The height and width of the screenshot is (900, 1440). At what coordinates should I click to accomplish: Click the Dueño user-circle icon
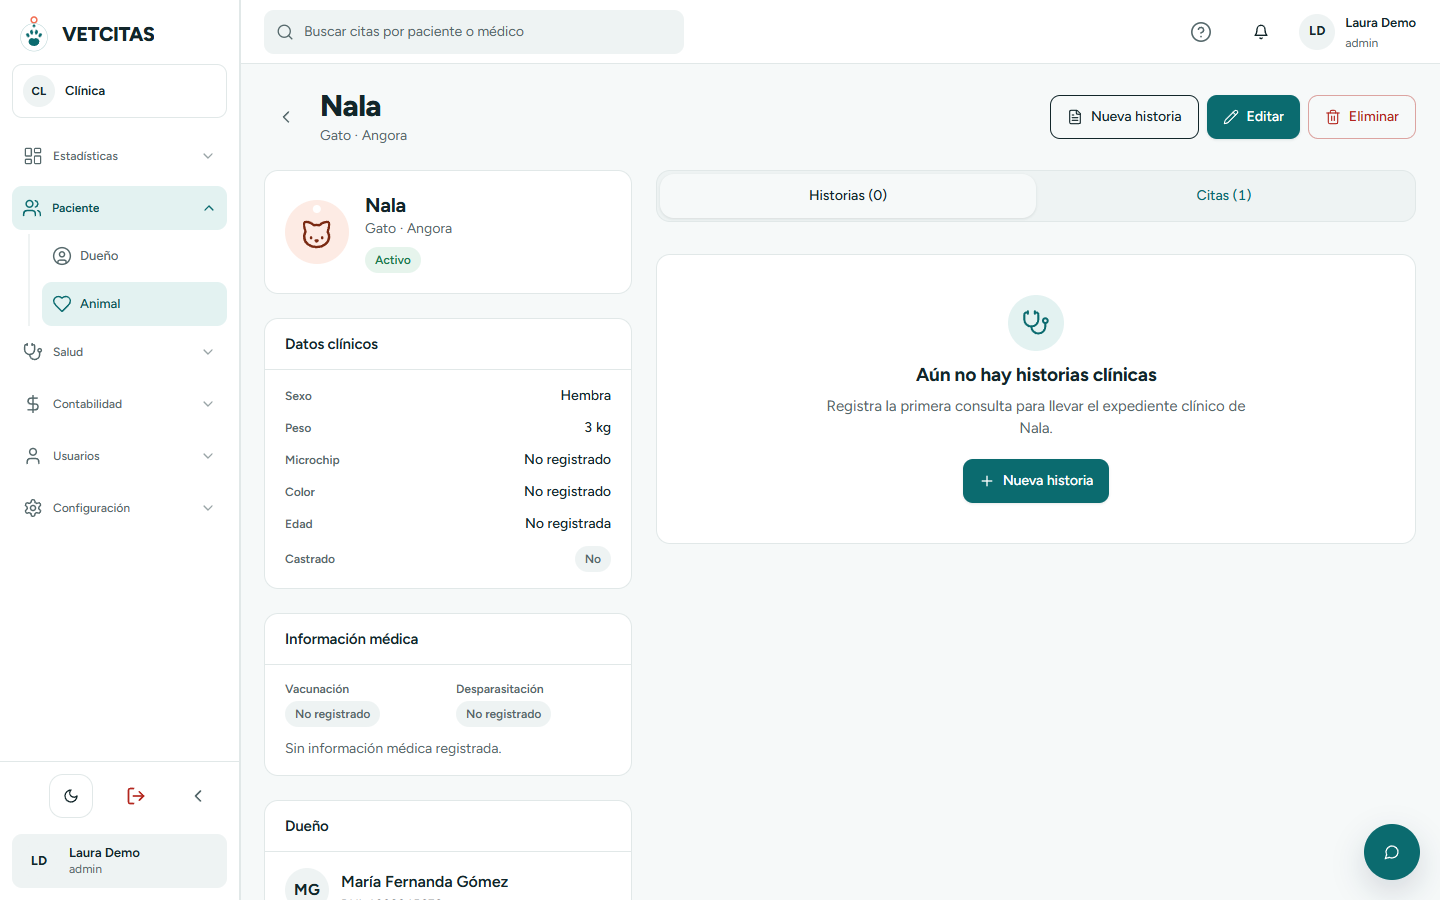click(x=62, y=256)
